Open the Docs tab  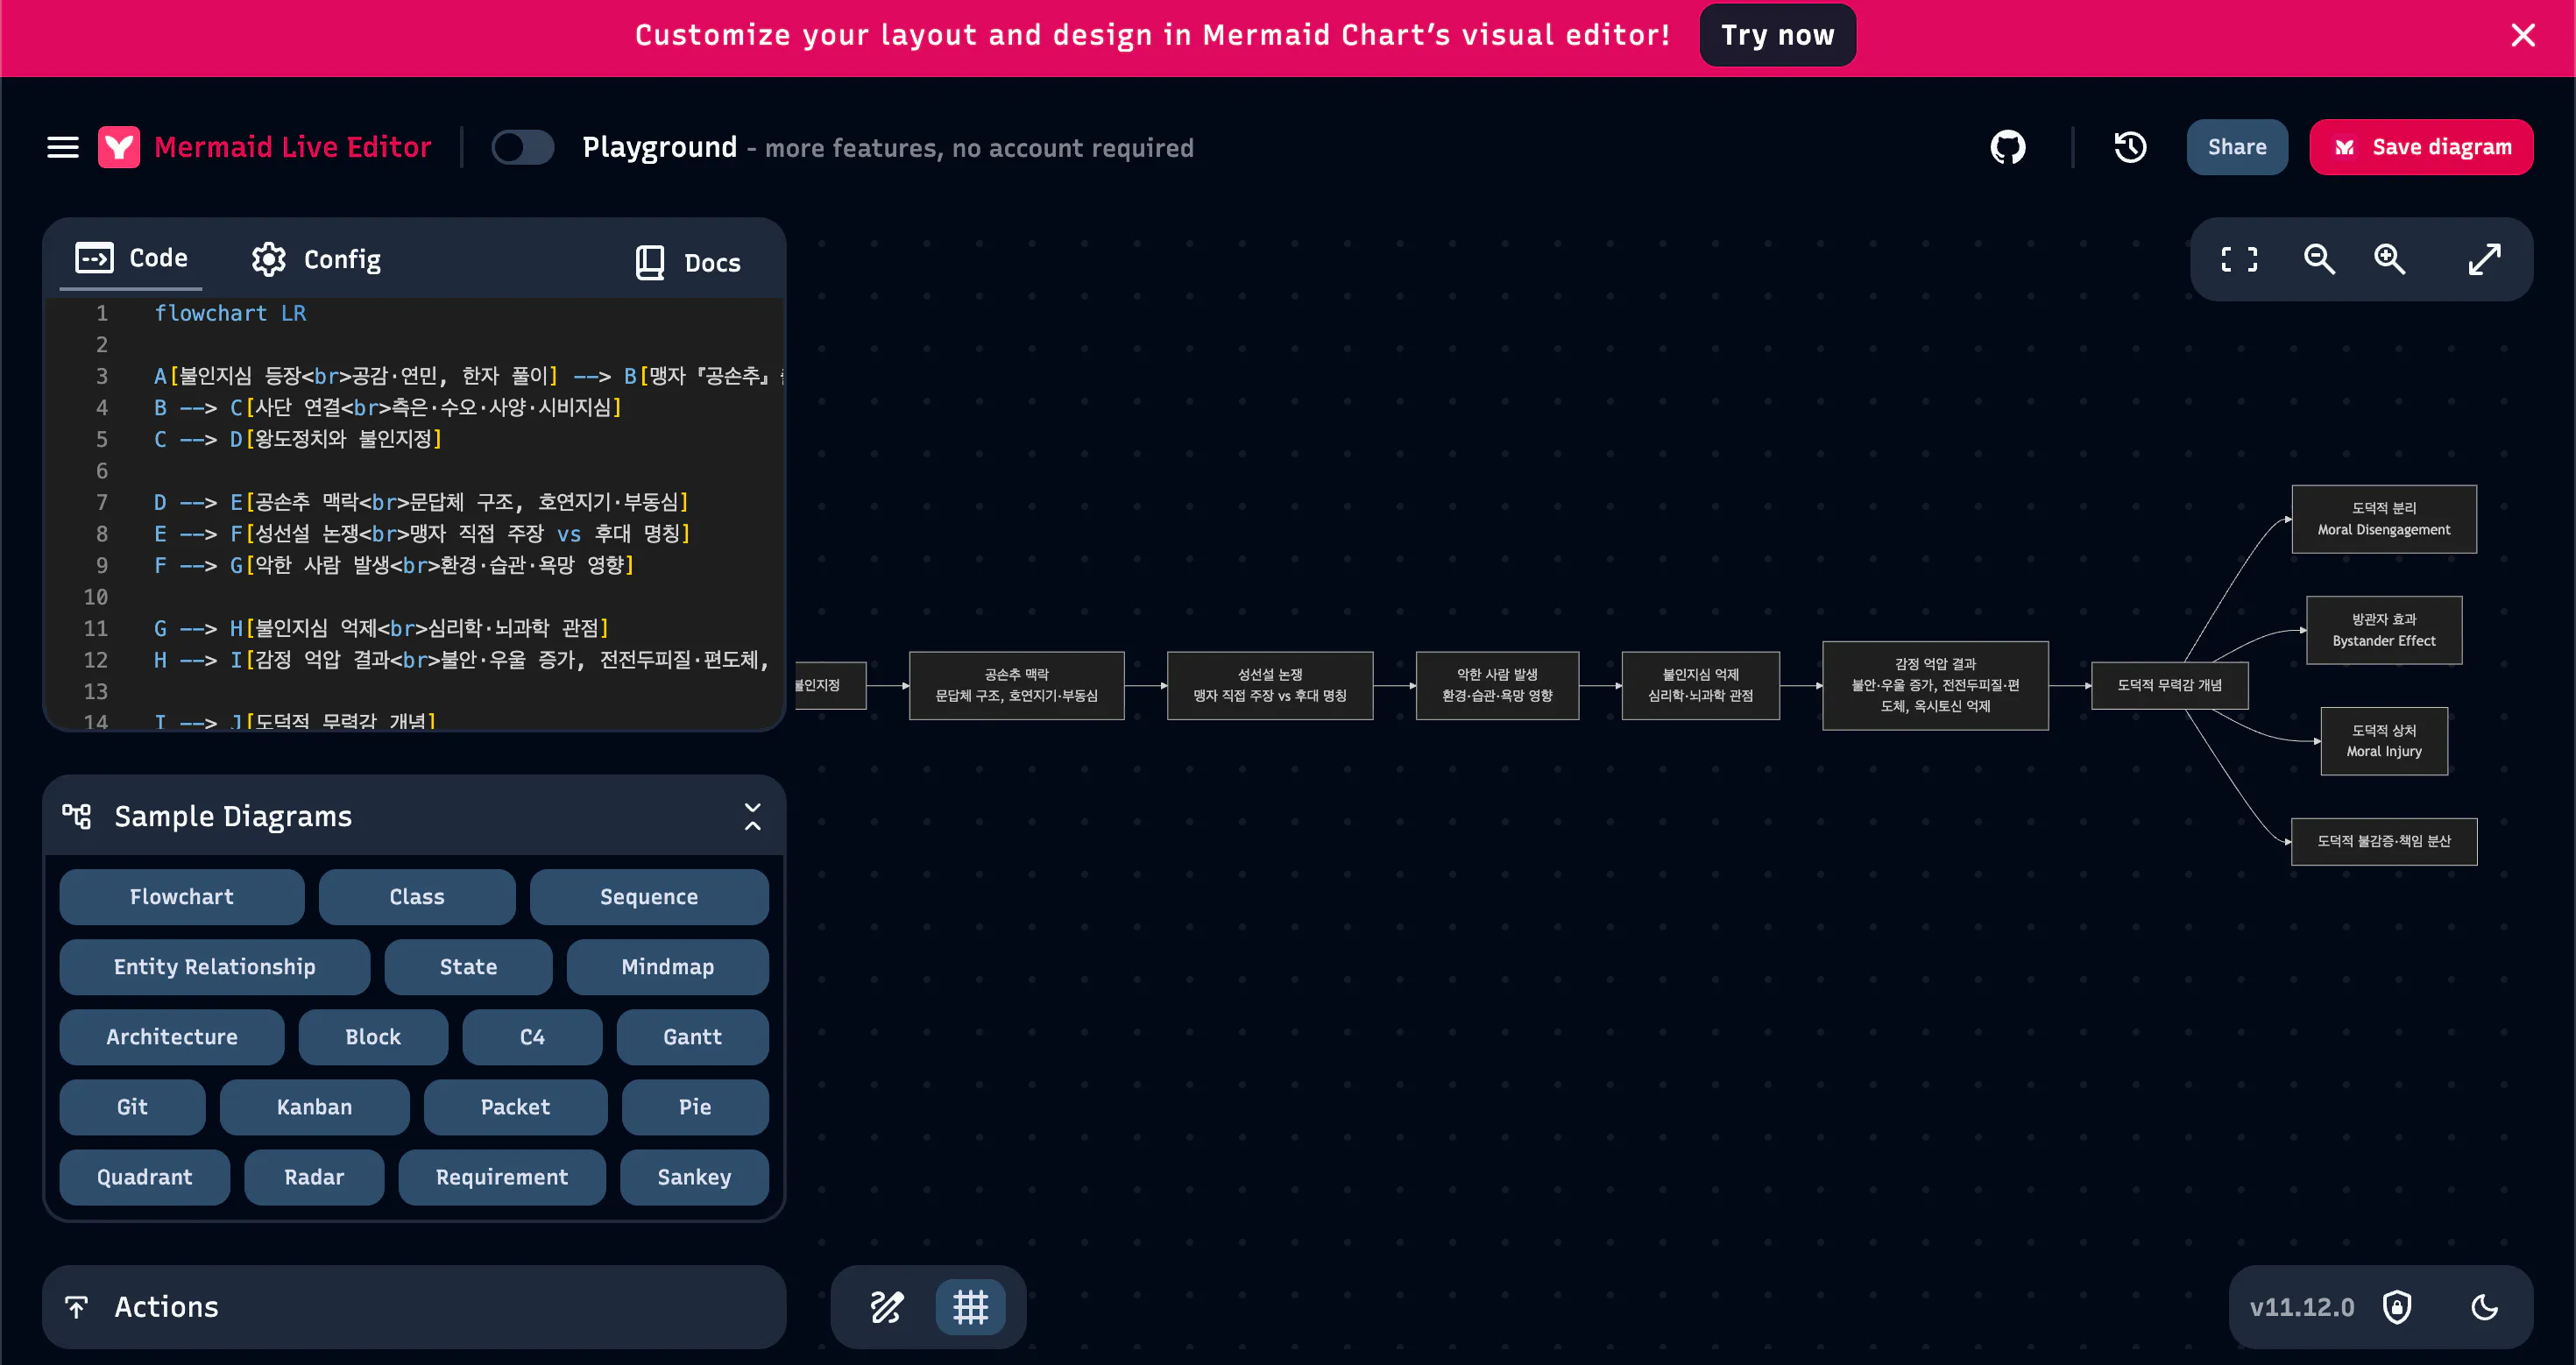click(x=688, y=262)
